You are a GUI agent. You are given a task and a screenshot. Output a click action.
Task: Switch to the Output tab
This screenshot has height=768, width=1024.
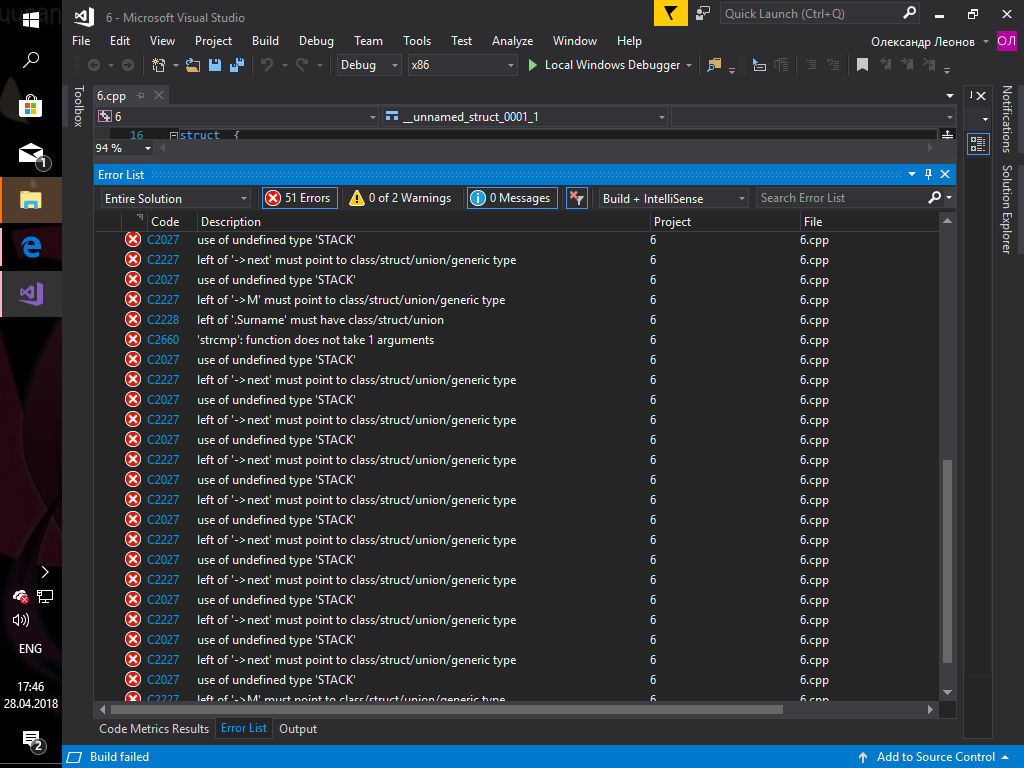click(x=298, y=729)
